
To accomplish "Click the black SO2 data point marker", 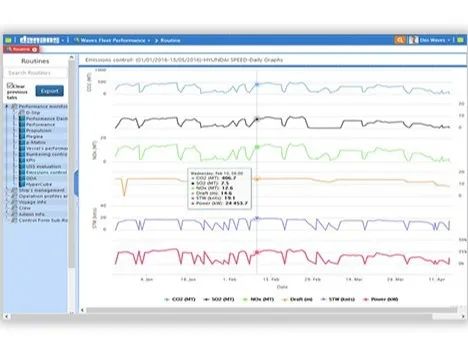I will click(257, 119).
